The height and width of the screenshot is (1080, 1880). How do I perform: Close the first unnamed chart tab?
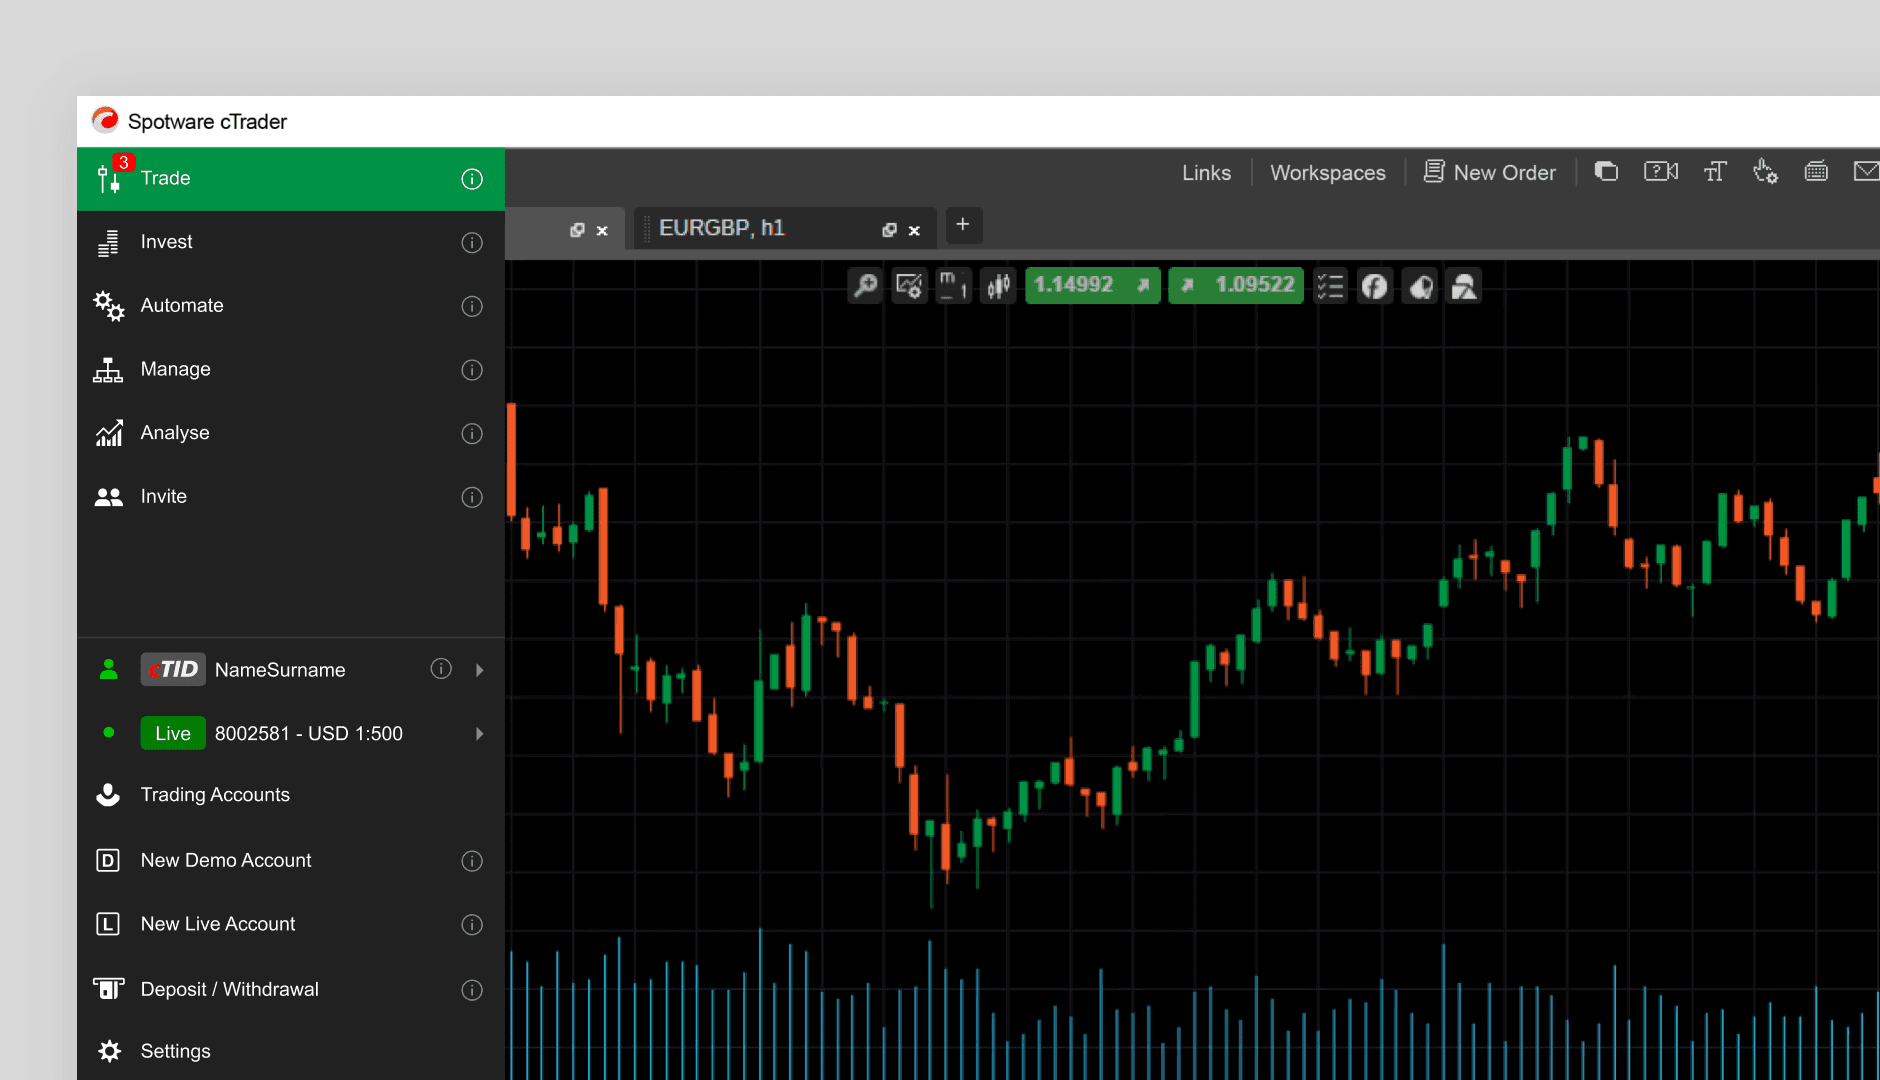[x=602, y=231]
